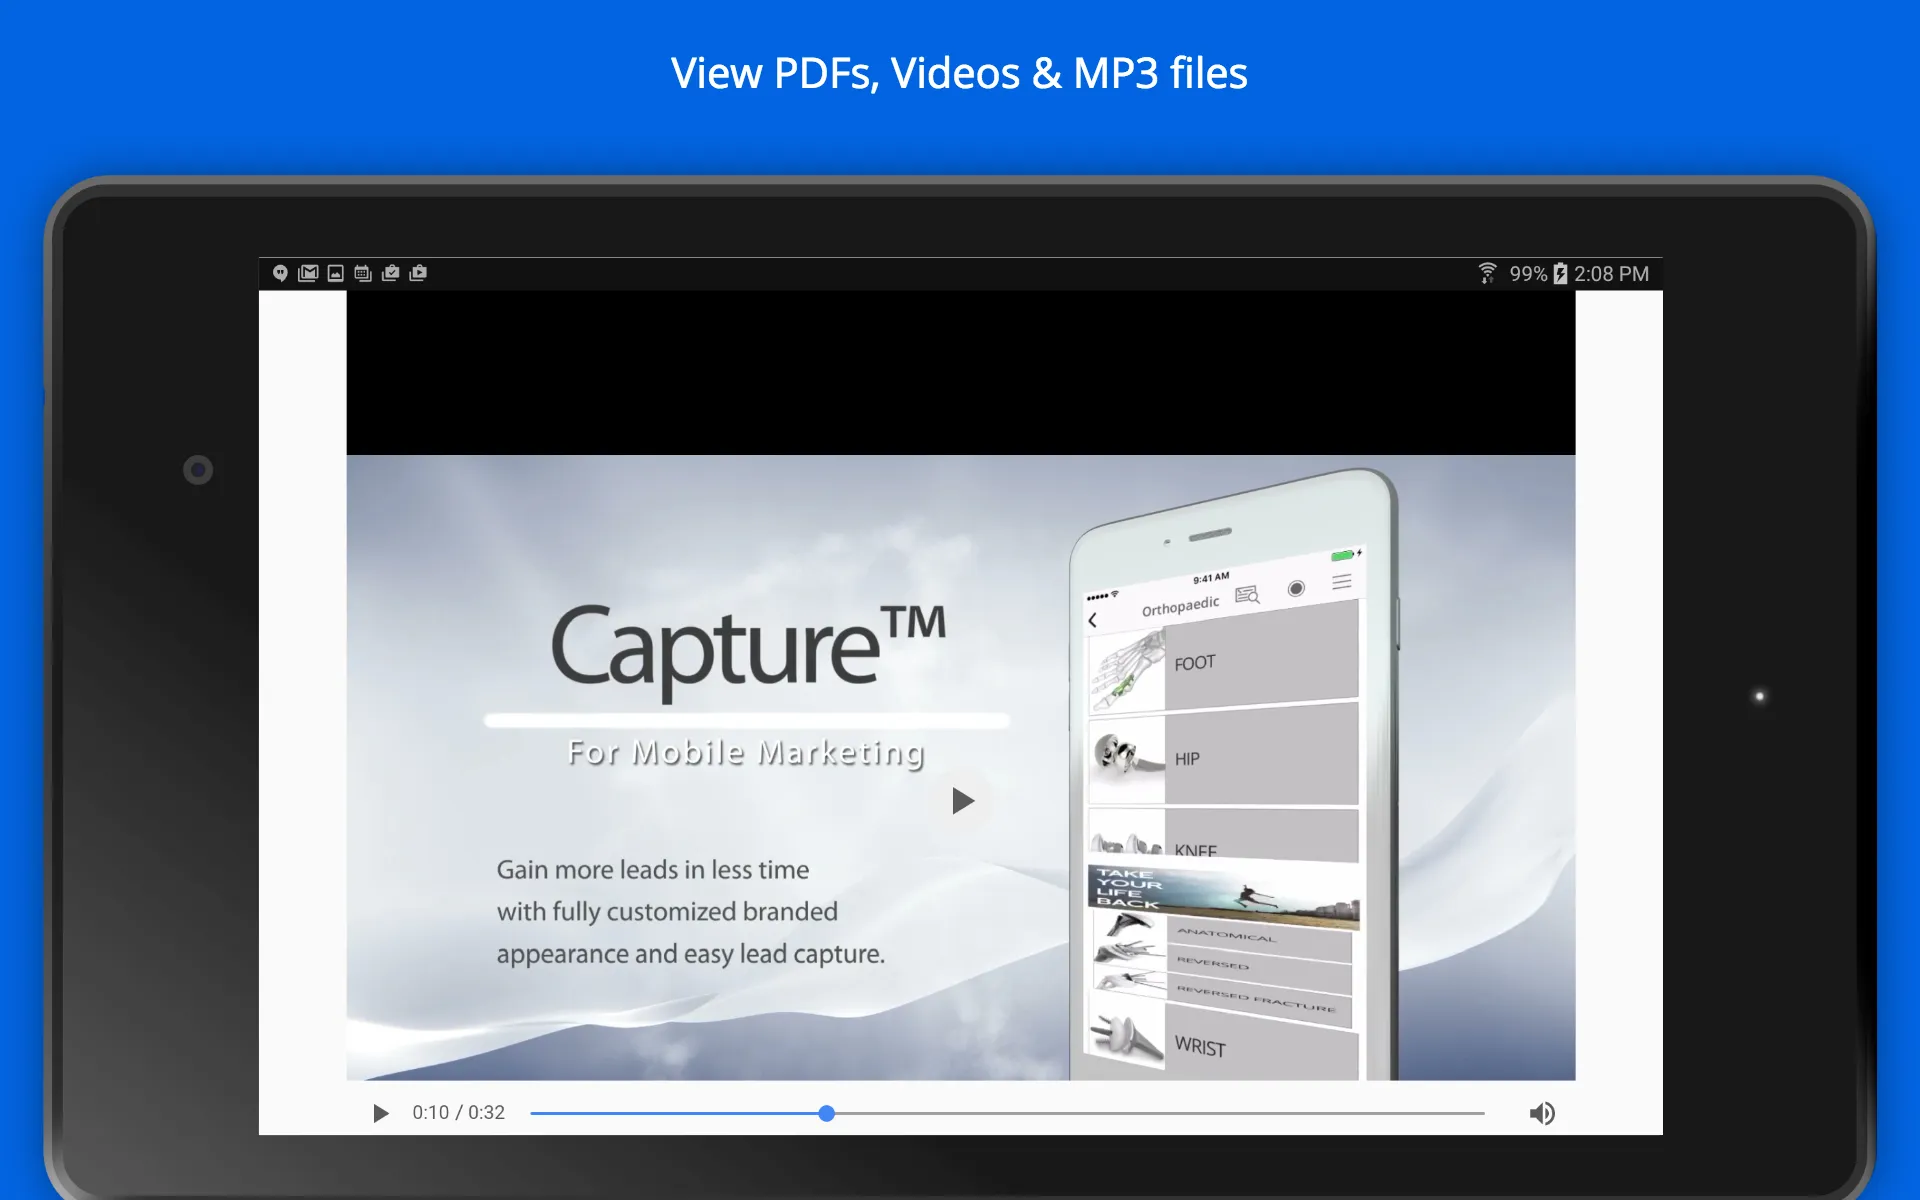Tap the 99% battery percentage

click(1528, 274)
